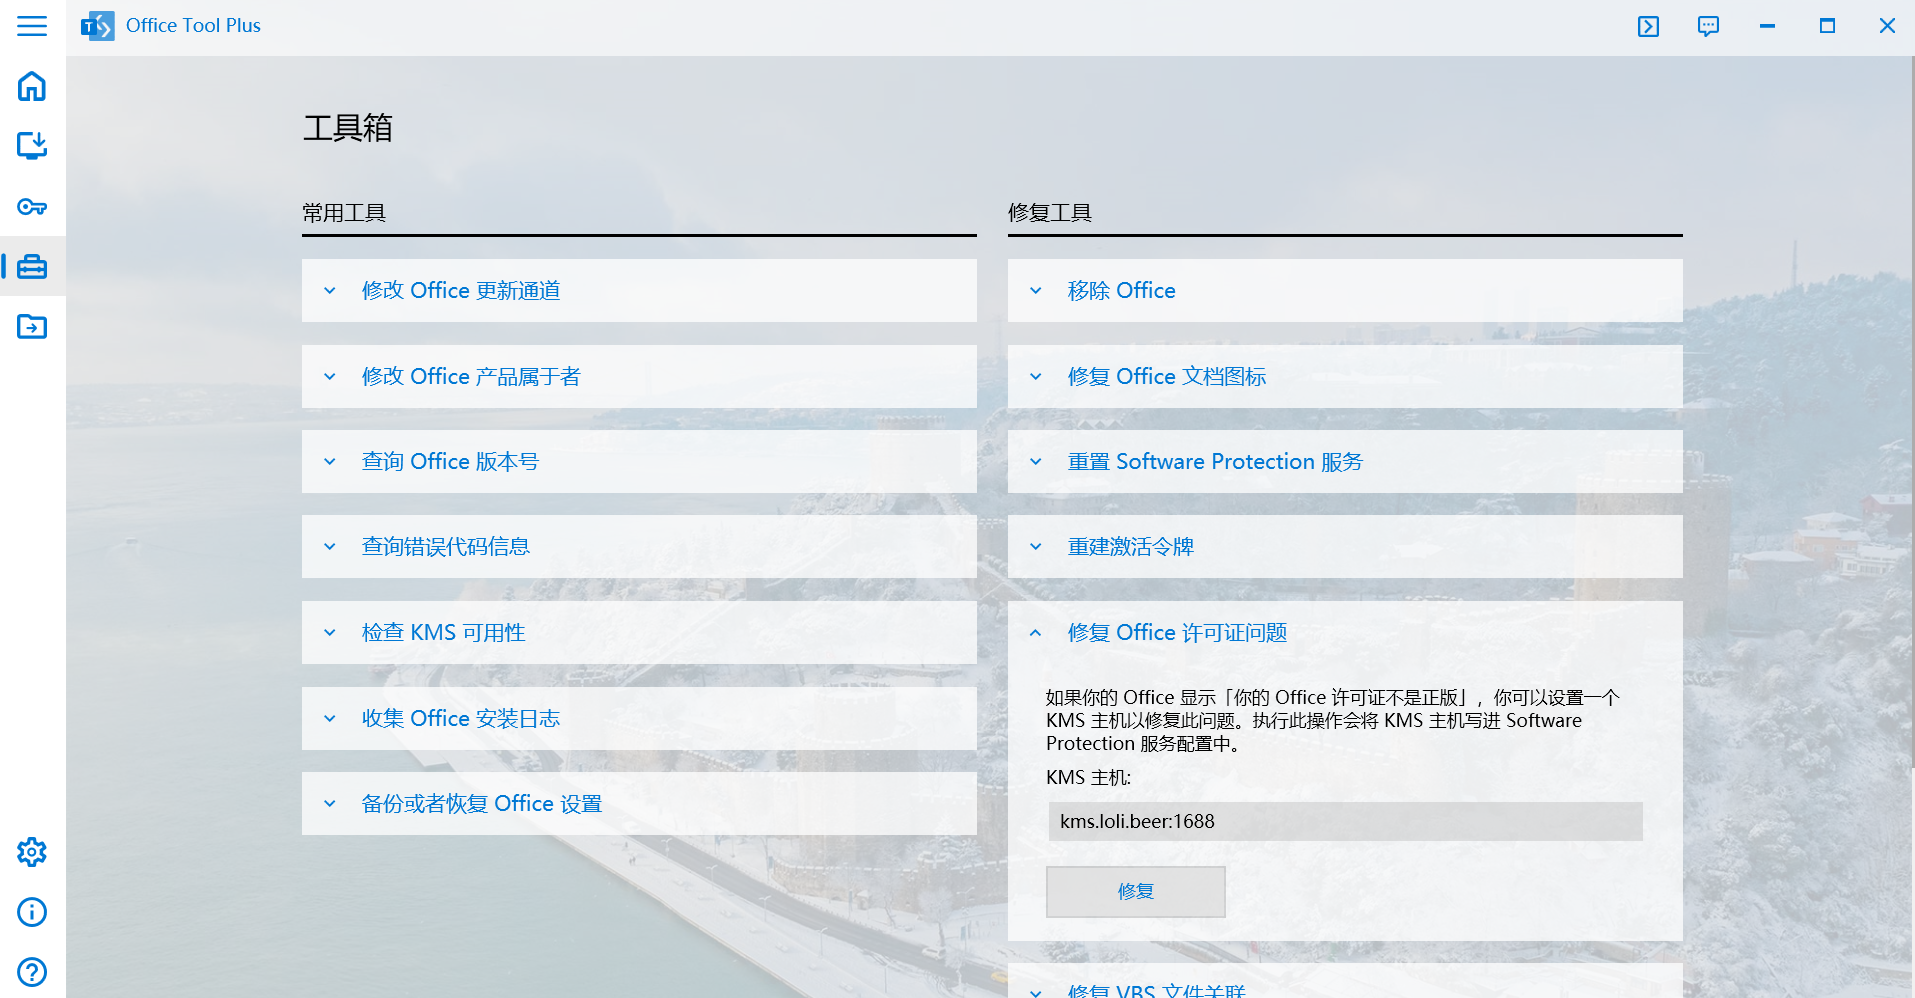Screen dimensions: 1915x998
Task: Go to the Home page icon
Action: (x=32, y=86)
